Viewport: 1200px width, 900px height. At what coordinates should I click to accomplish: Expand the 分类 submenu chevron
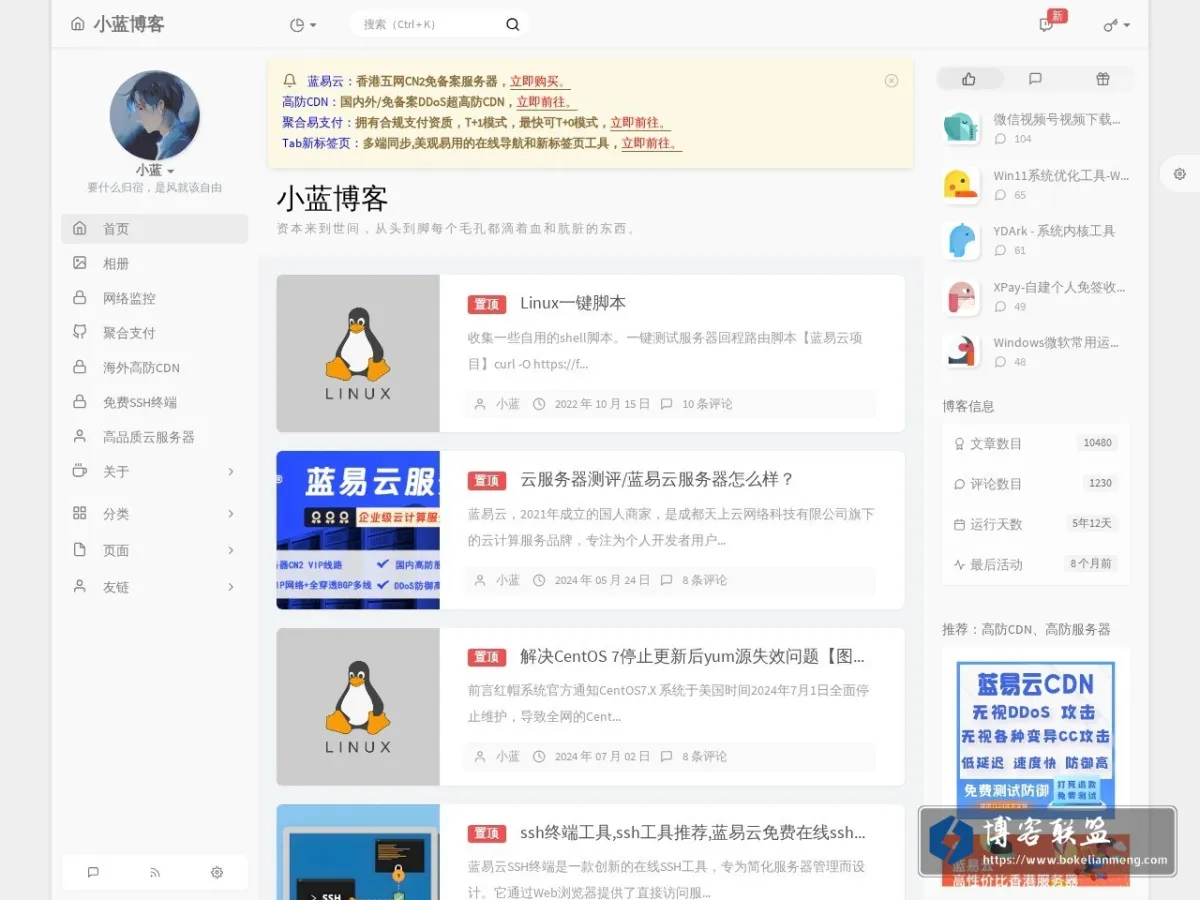[x=231, y=513]
